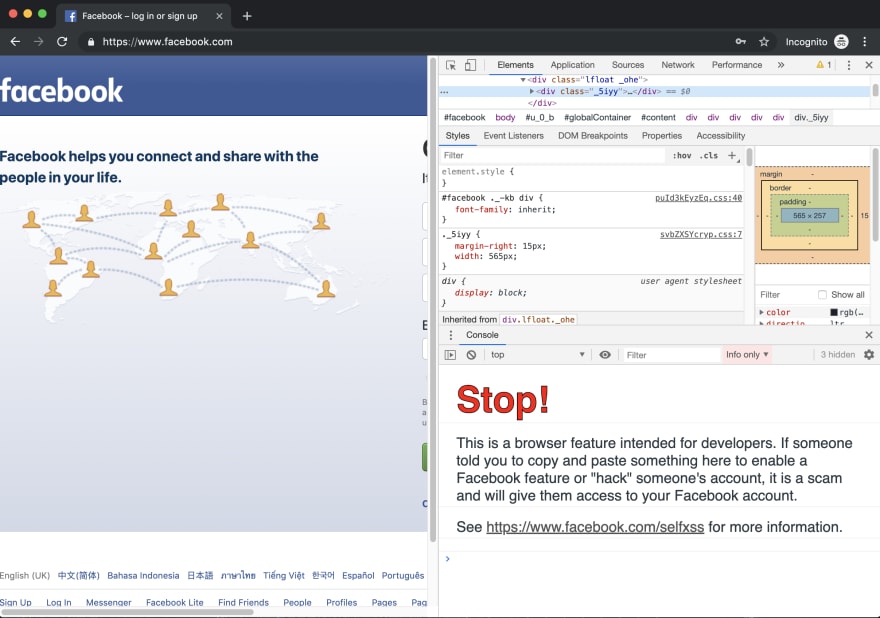Click the browser back arrow

(x=15, y=42)
